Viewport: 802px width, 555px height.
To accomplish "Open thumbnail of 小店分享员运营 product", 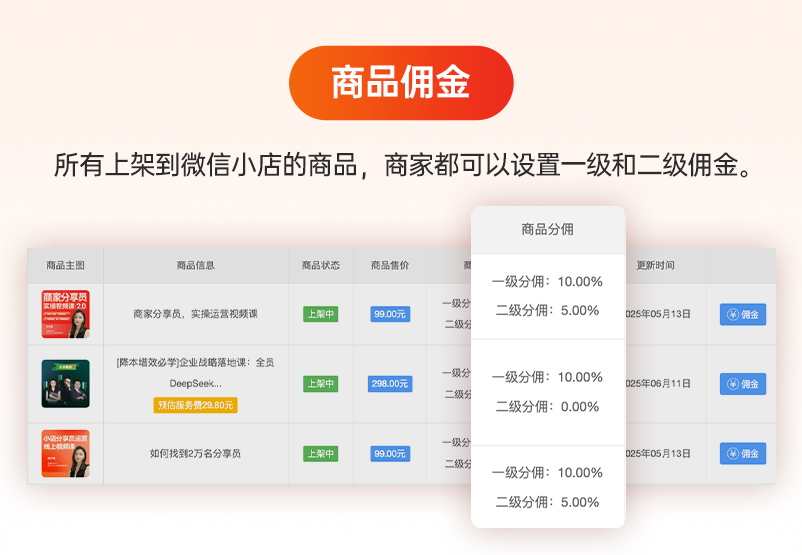I will (65, 454).
